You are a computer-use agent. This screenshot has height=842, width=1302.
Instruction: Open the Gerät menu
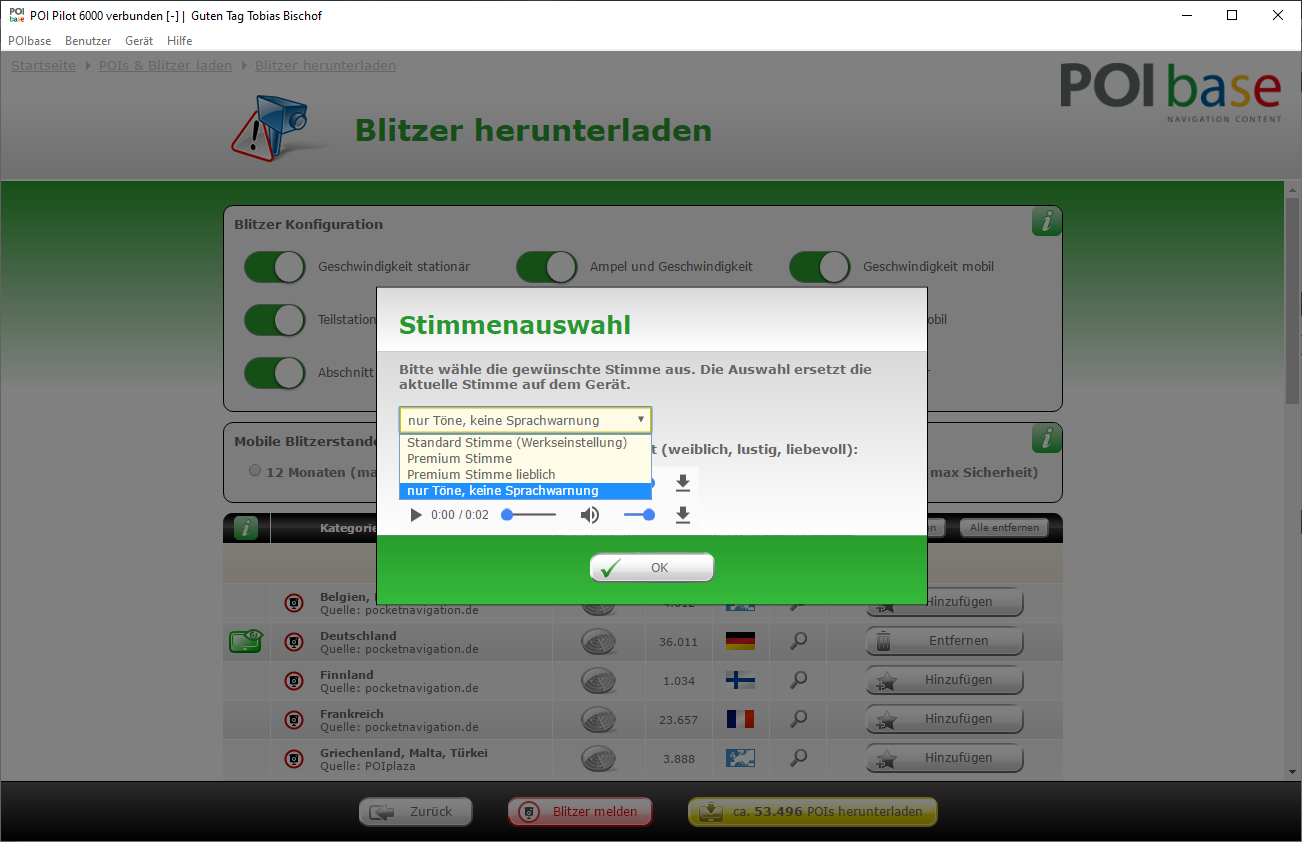click(139, 41)
